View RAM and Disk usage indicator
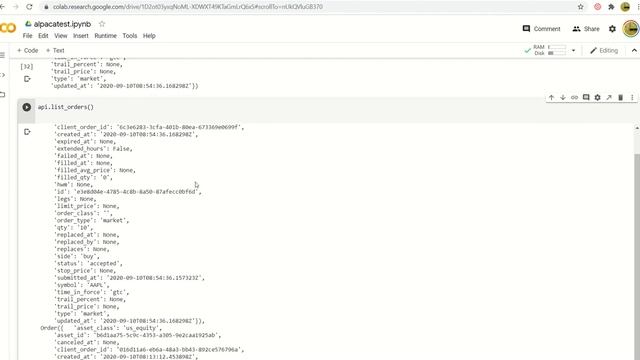This screenshot has width=640, height=360. (545, 50)
